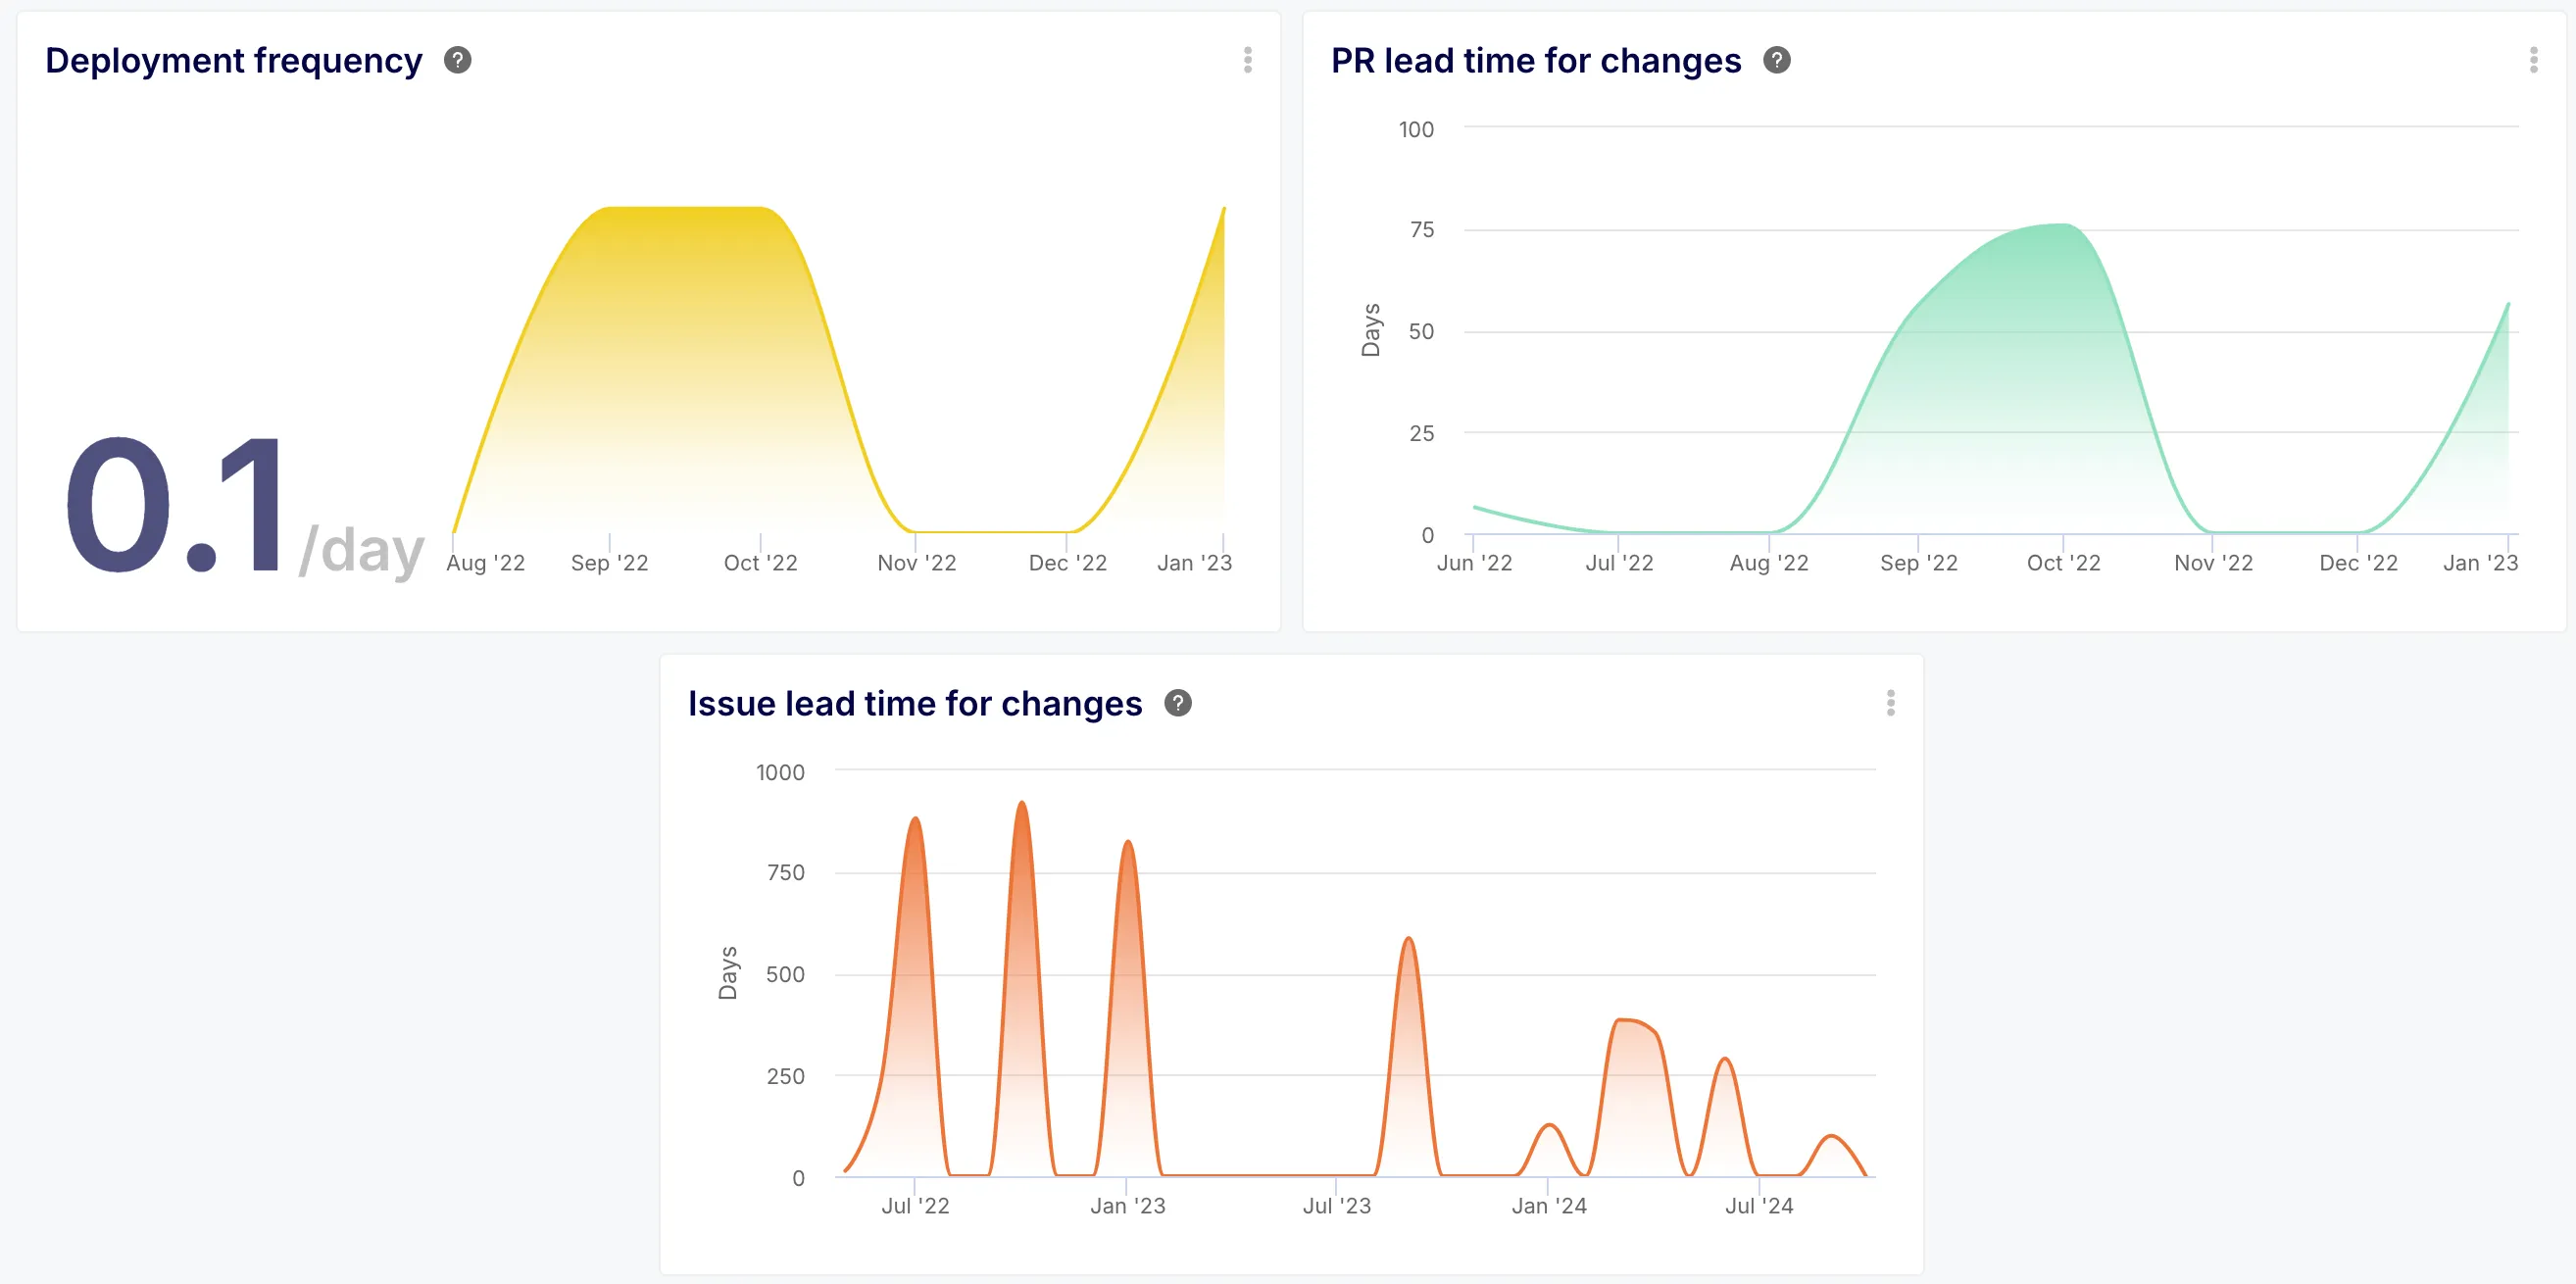This screenshot has width=2576, height=1284.
Task: Click Issue lead time for changes title
Action: (914, 703)
